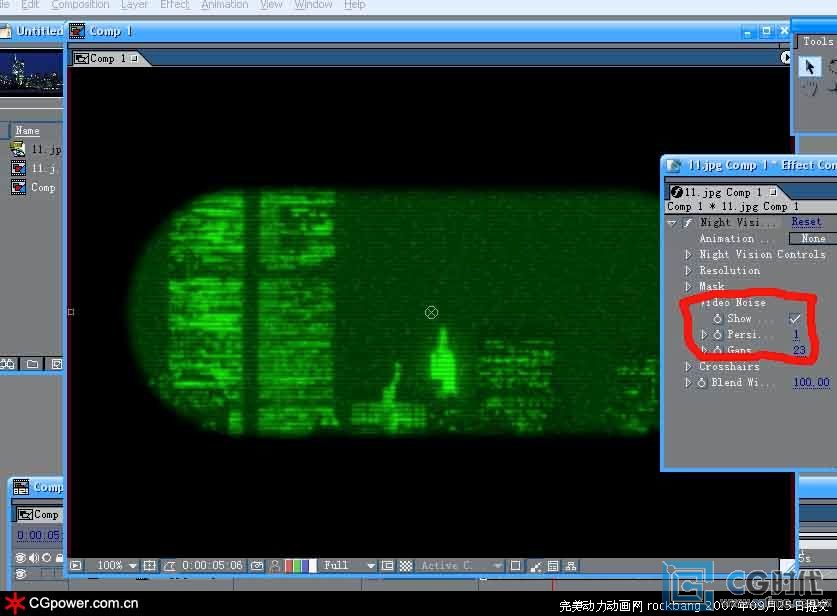Toggle the solo column icon in timeline
The width and height of the screenshot is (837, 616).
(x=46, y=557)
